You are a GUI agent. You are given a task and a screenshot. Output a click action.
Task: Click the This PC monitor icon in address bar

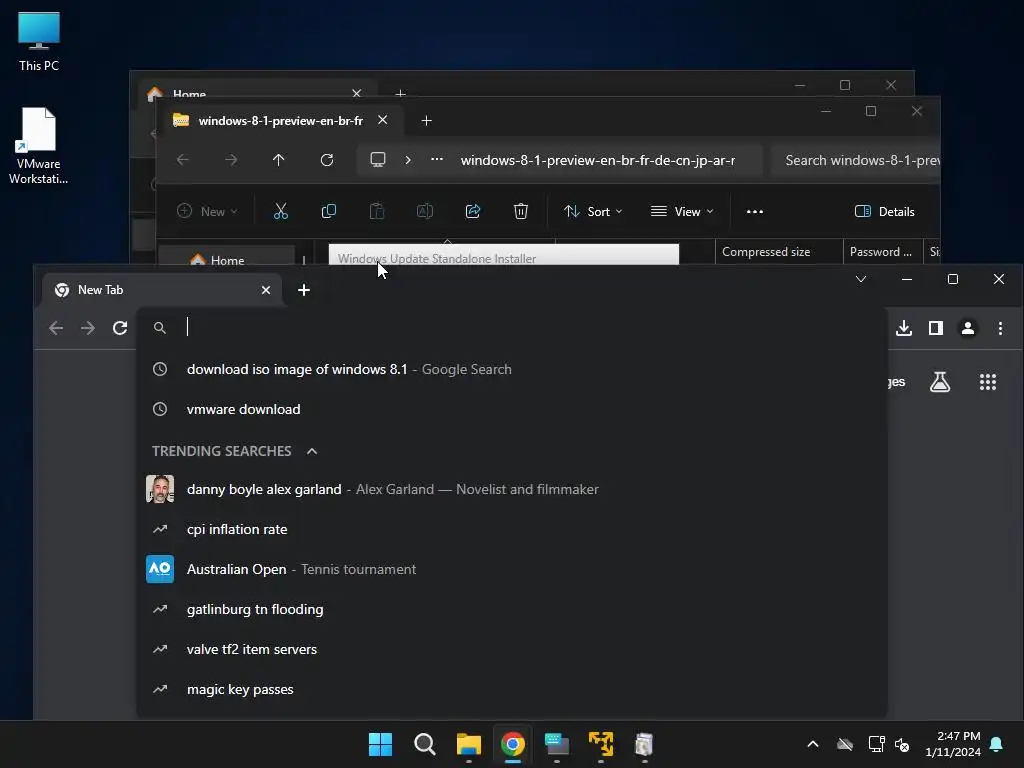pyautogui.click(x=377, y=160)
